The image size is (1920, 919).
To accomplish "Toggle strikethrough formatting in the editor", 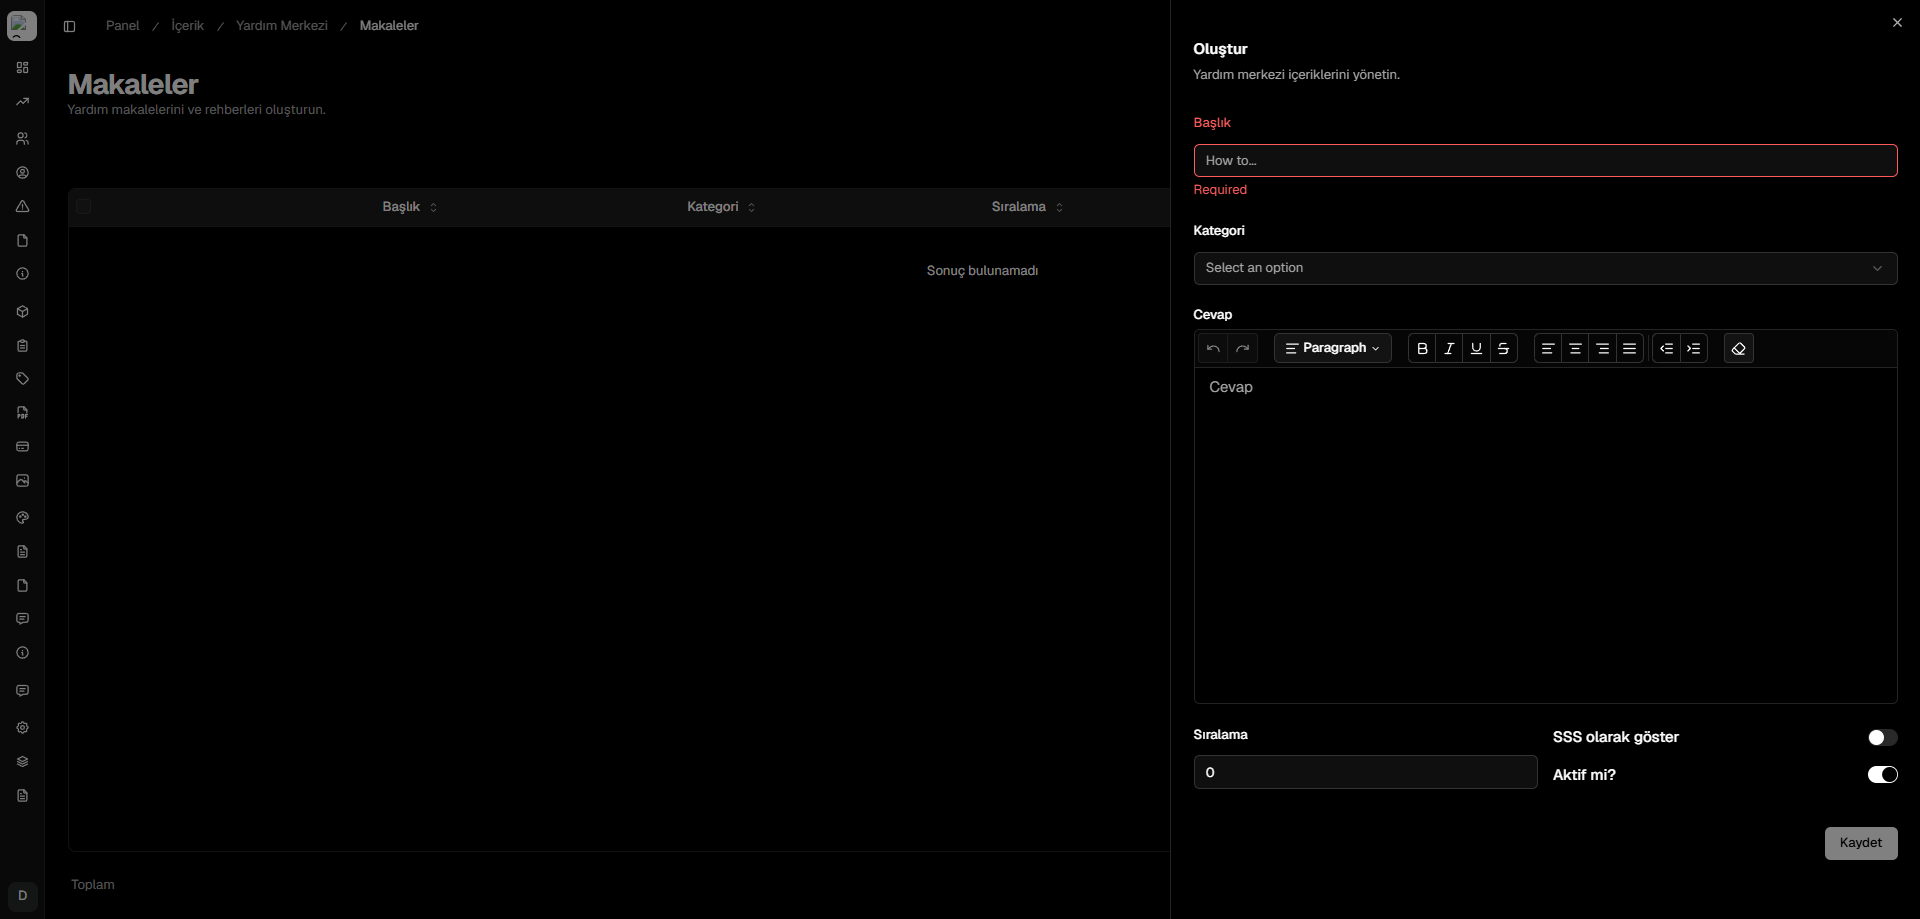I will coord(1503,348).
